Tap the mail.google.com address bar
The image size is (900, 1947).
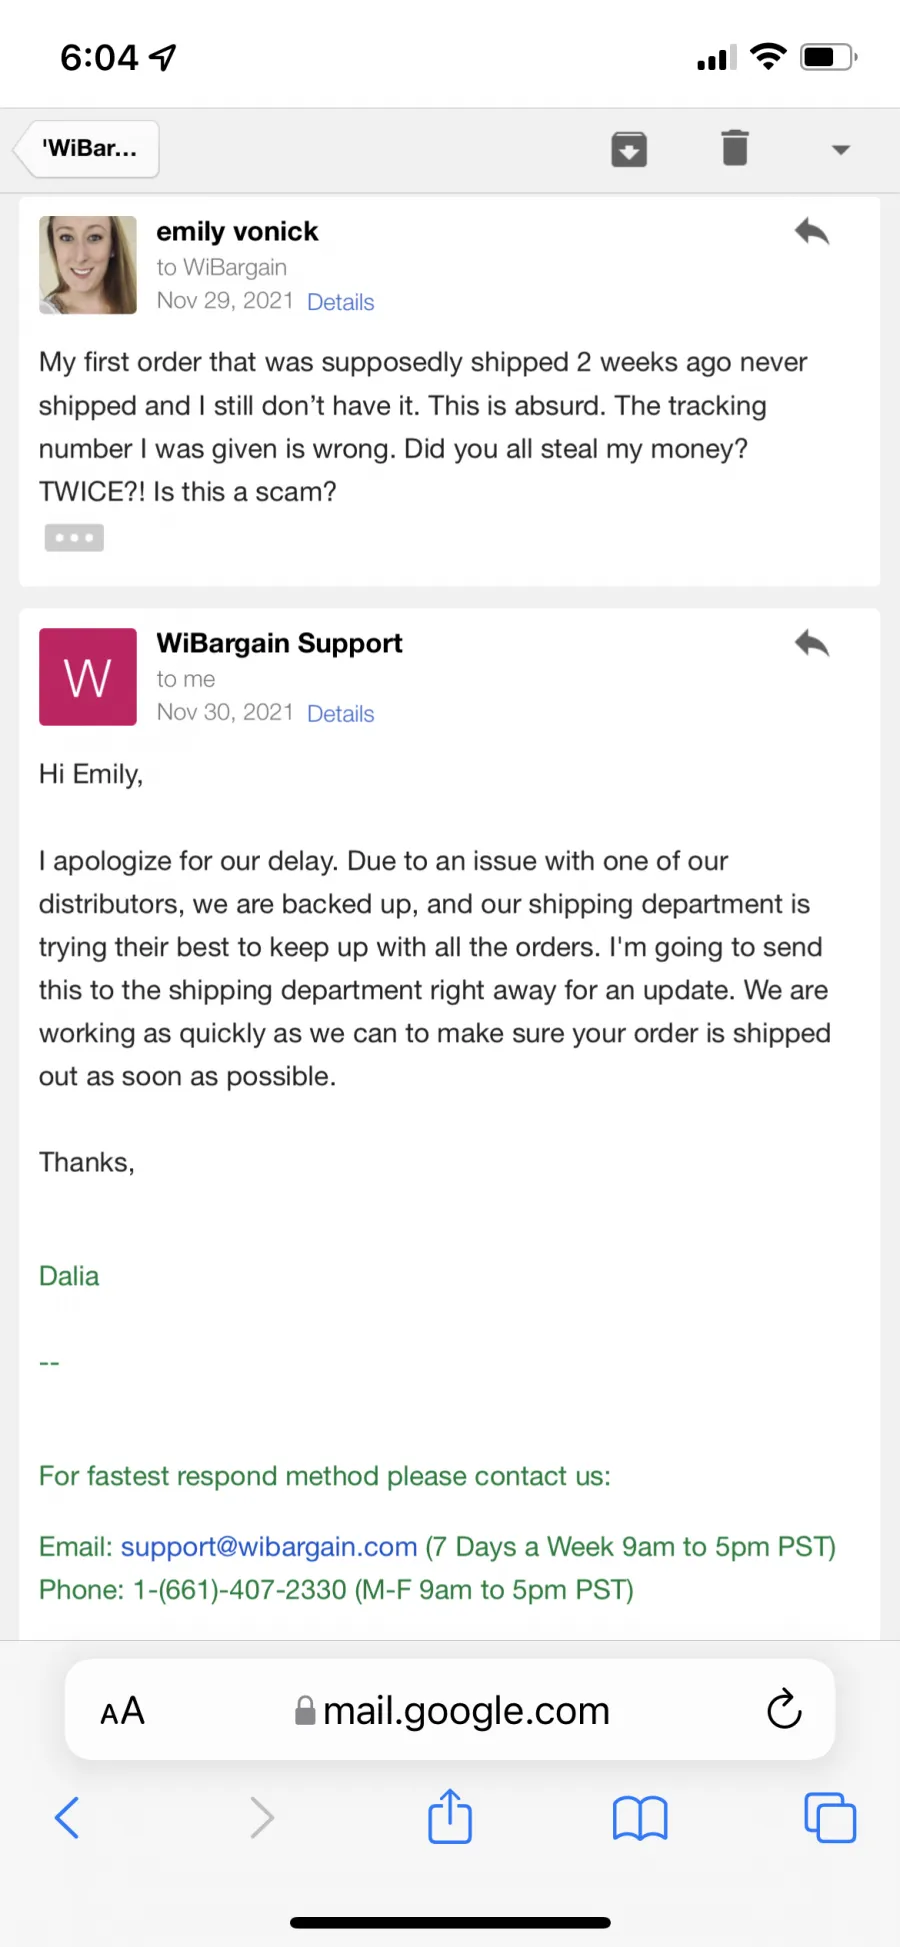[x=452, y=1711]
